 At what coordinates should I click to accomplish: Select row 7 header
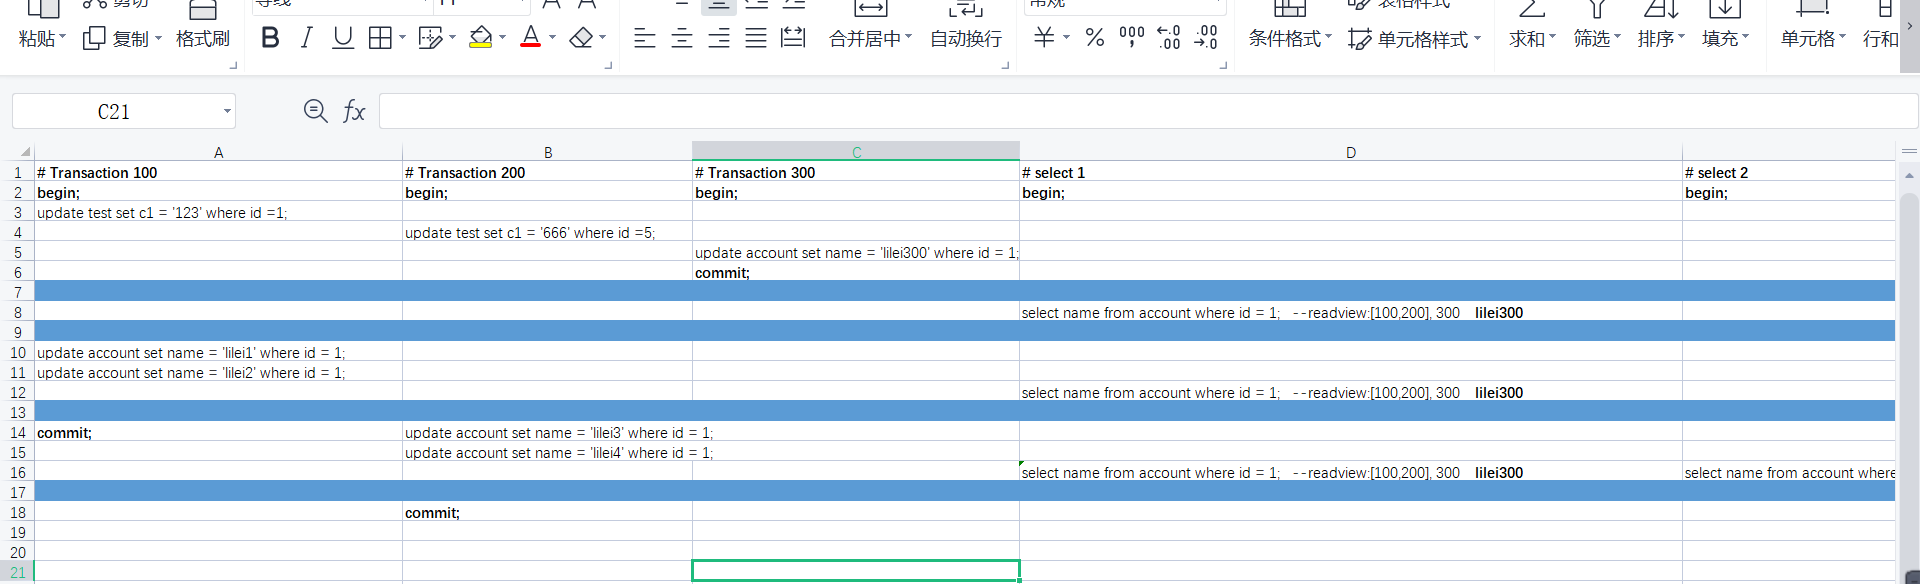click(17, 292)
